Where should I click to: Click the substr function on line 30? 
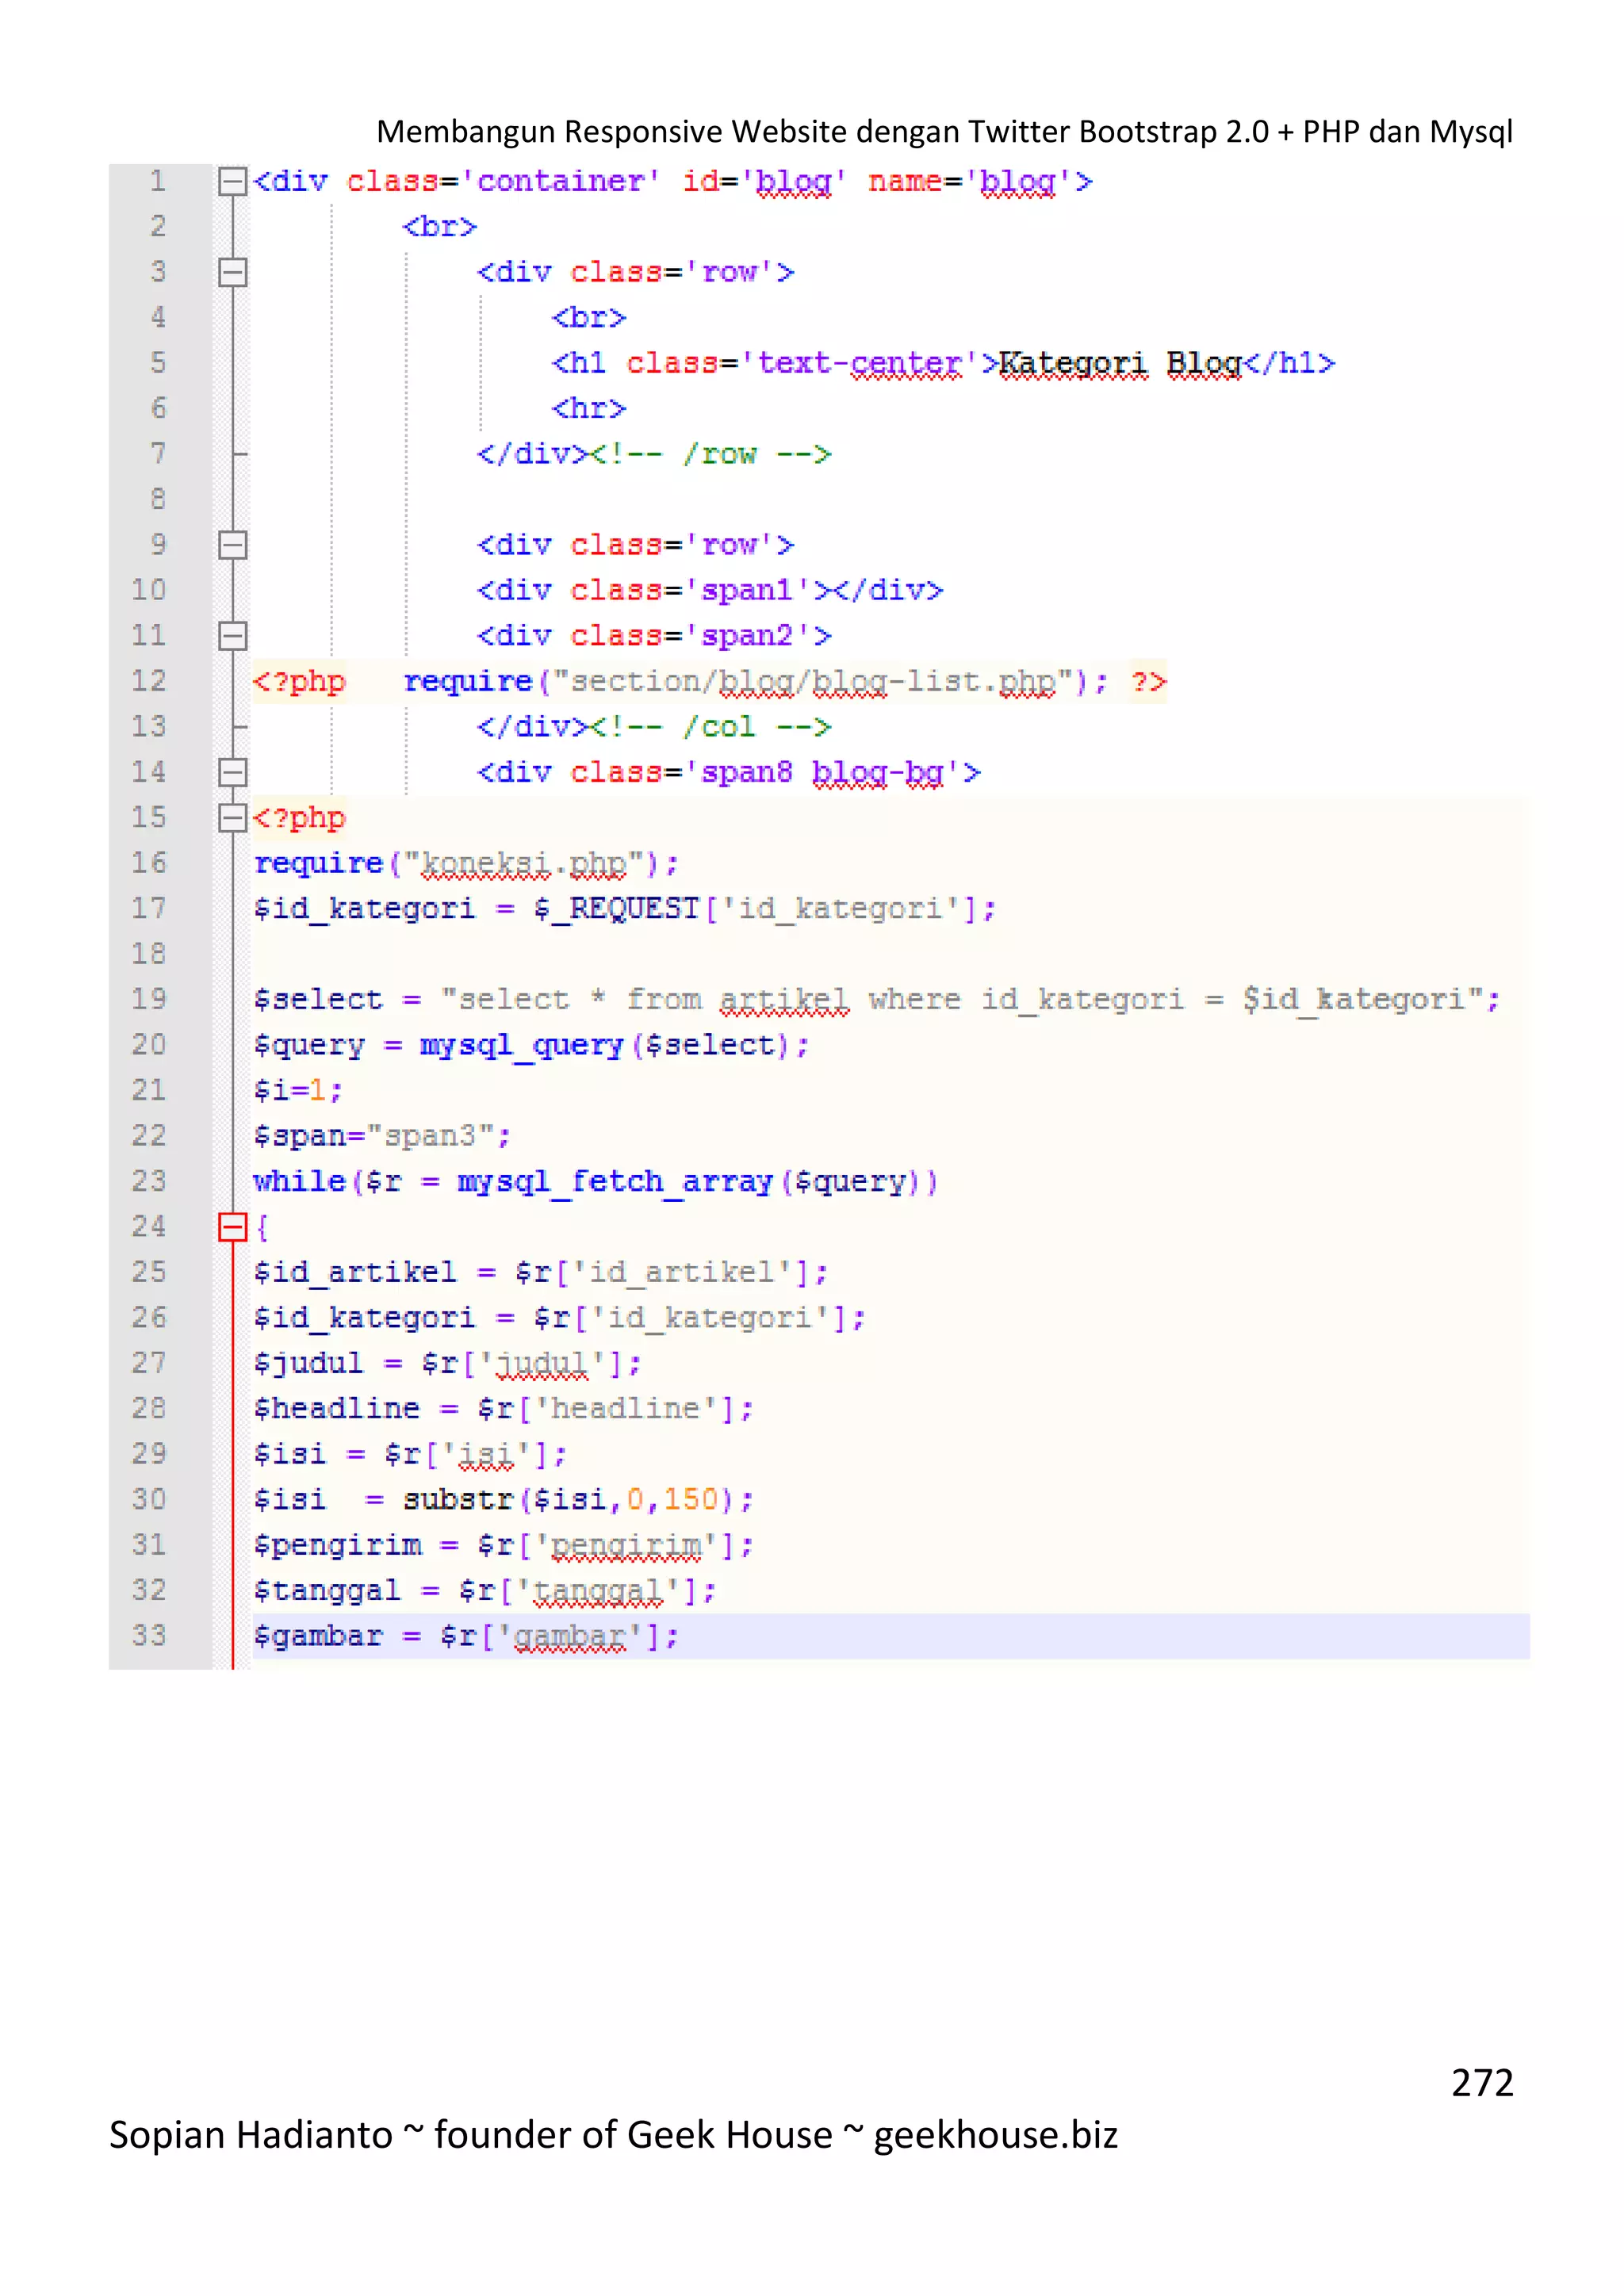[458, 1500]
